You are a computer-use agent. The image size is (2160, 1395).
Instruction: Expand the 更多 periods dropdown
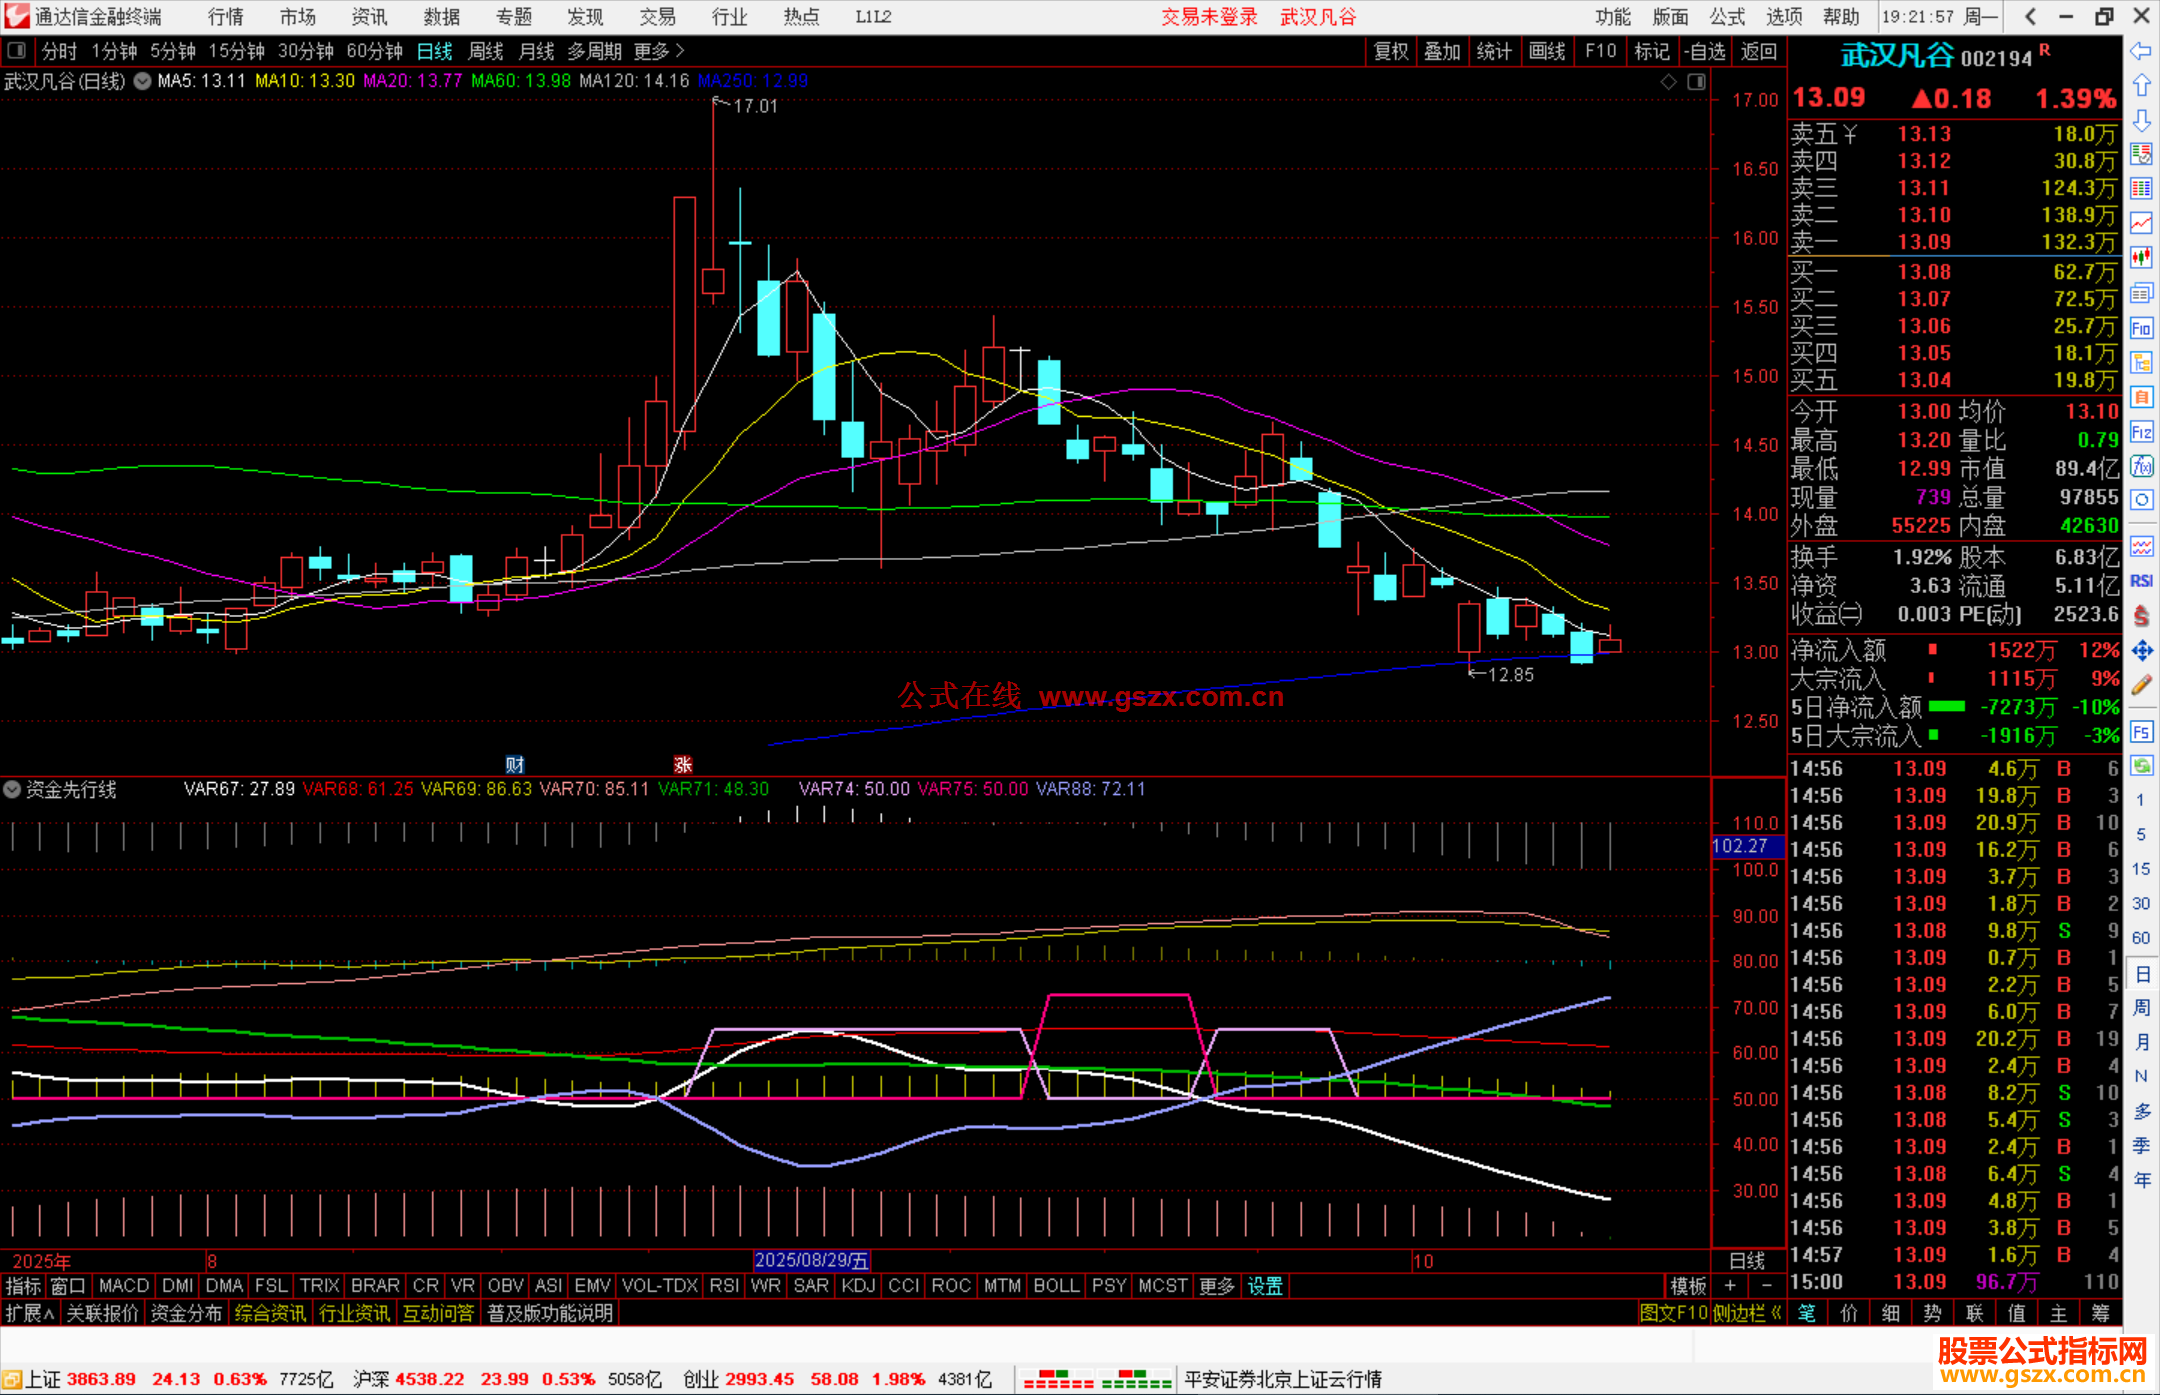pos(659,51)
